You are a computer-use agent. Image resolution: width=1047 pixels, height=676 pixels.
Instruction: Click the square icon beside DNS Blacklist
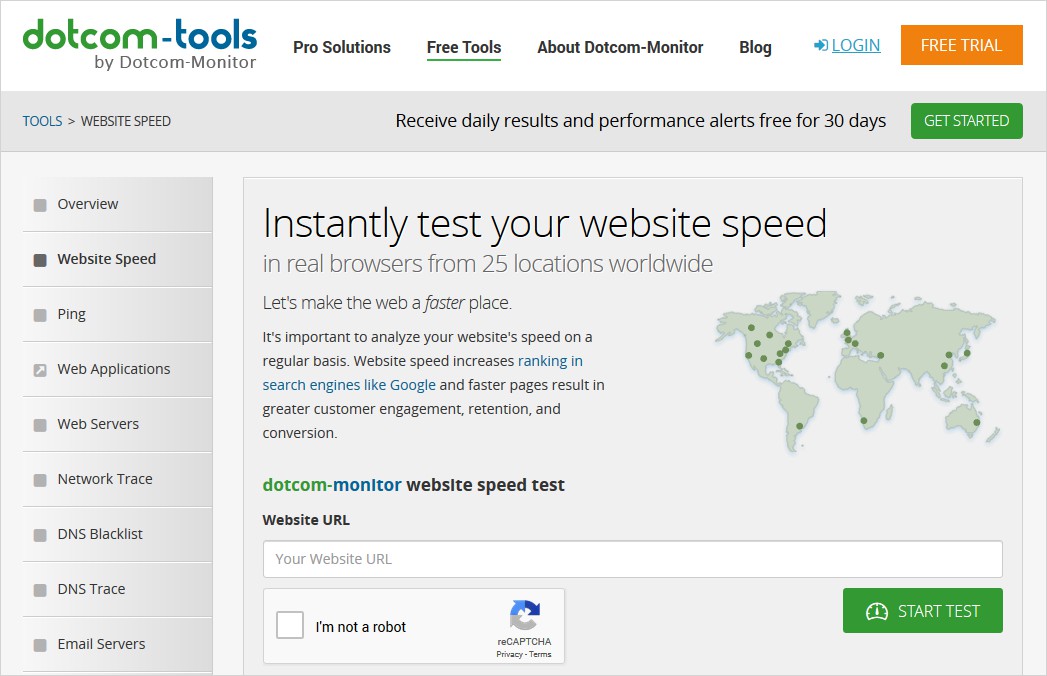coord(40,535)
